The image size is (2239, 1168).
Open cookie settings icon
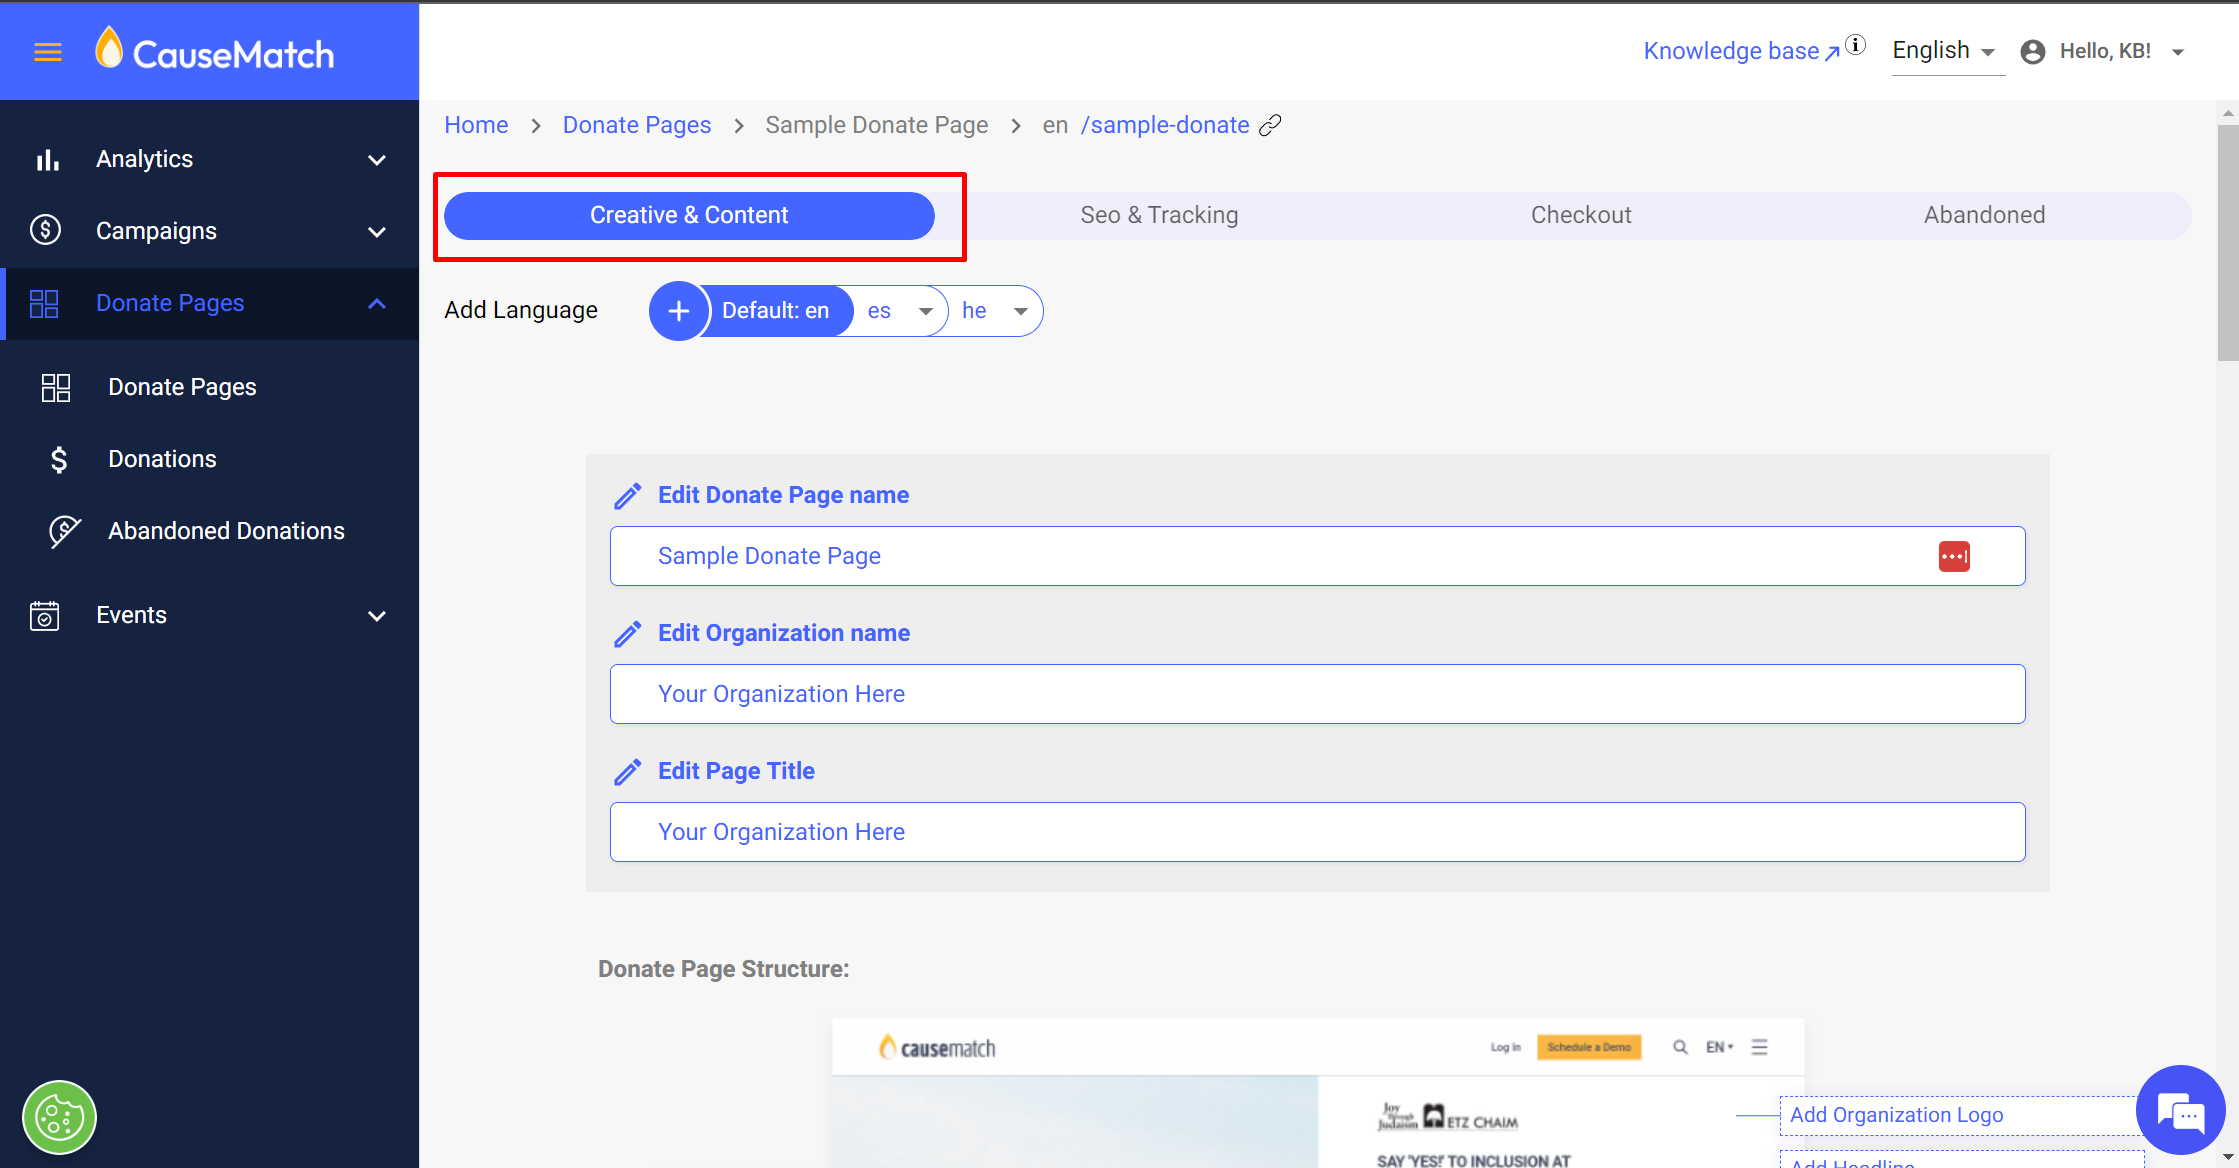pos(59,1117)
